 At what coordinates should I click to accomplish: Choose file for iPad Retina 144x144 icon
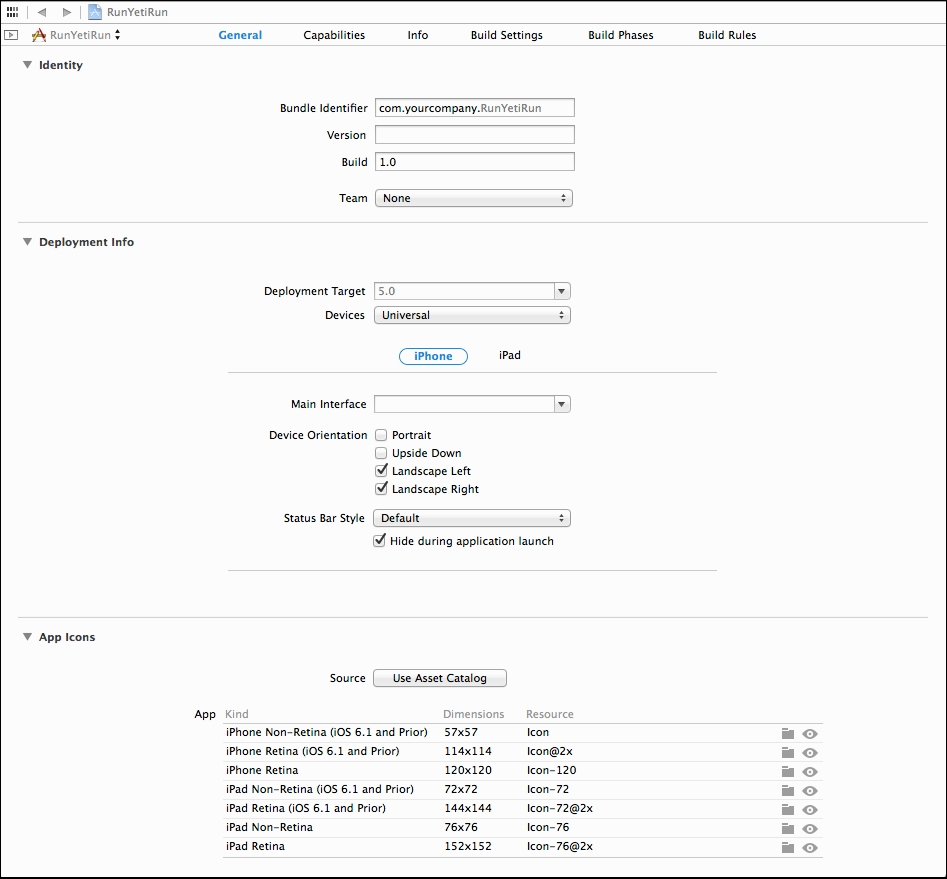pyautogui.click(x=788, y=810)
